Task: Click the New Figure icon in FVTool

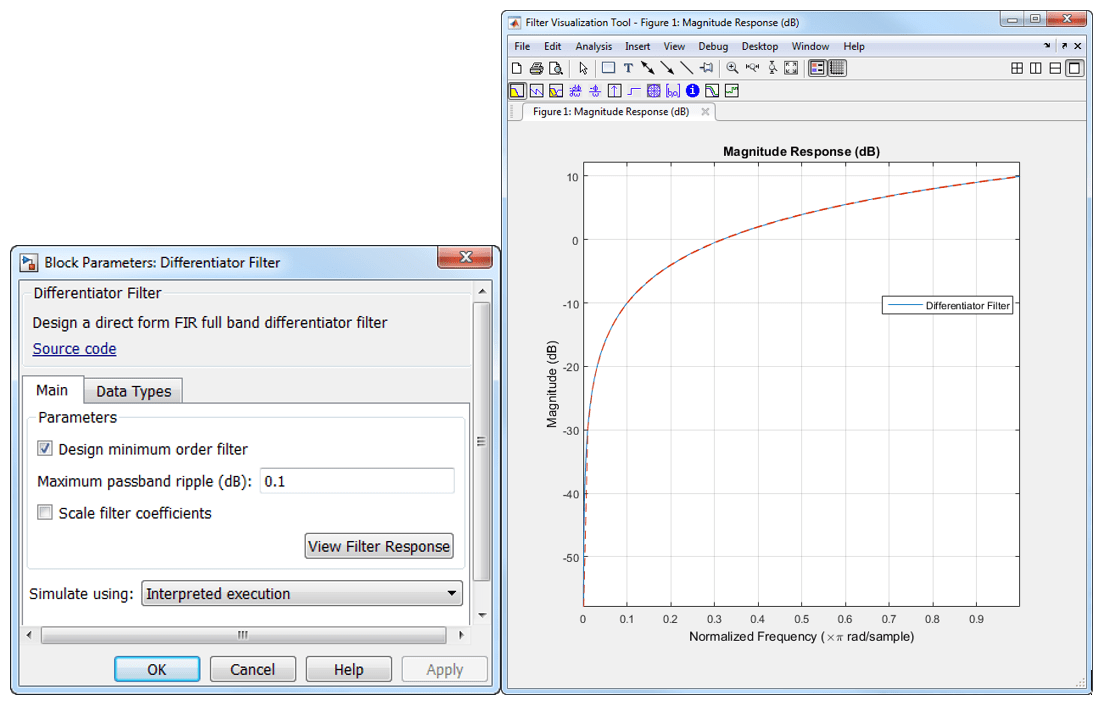Action: (516, 68)
